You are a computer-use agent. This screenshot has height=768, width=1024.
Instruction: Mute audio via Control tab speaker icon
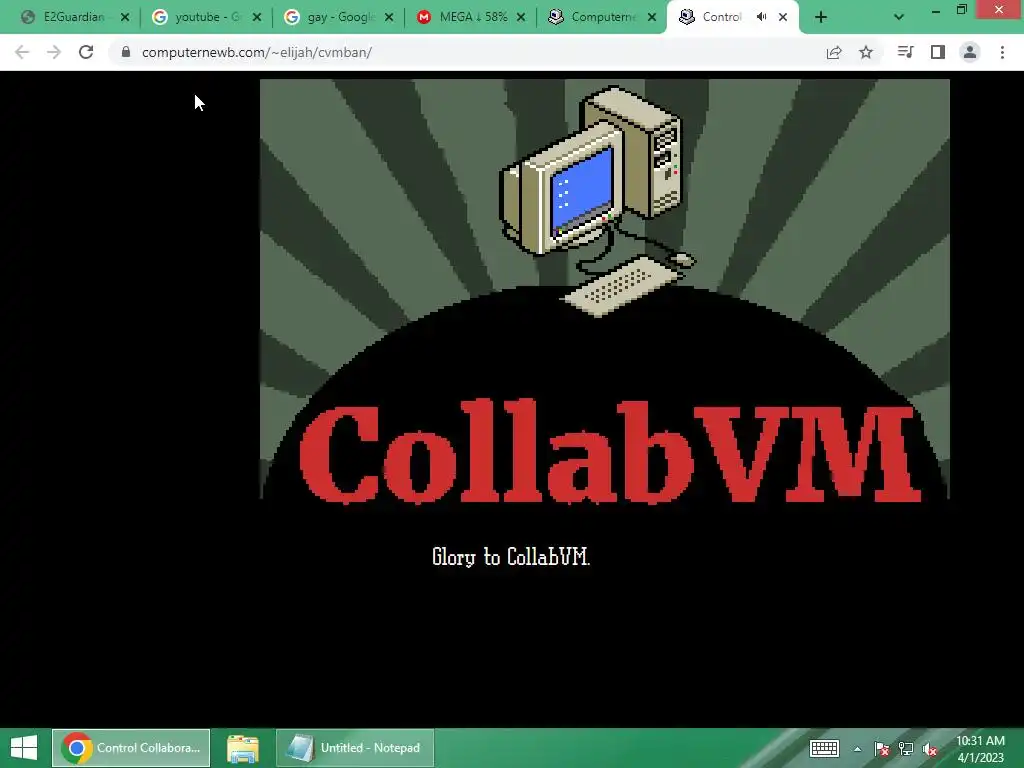pos(761,17)
